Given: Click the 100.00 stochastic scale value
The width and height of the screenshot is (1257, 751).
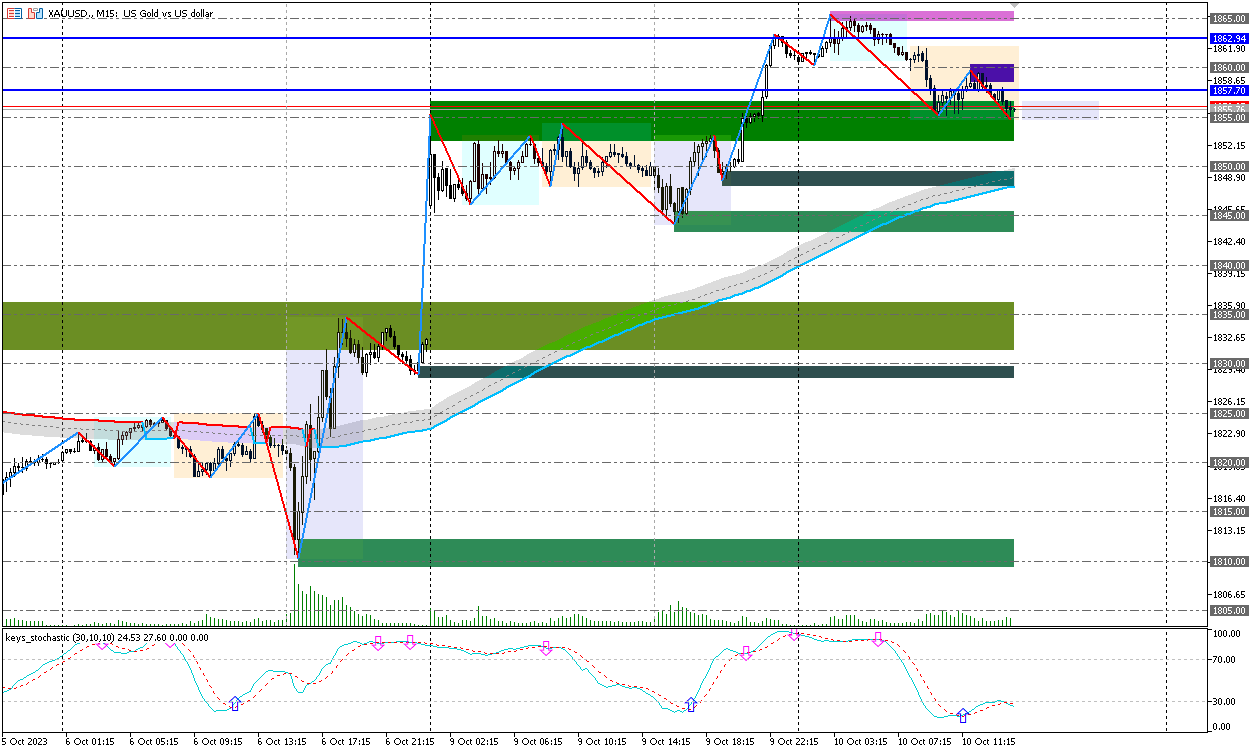Looking at the screenshot, I should (1226, 634).
